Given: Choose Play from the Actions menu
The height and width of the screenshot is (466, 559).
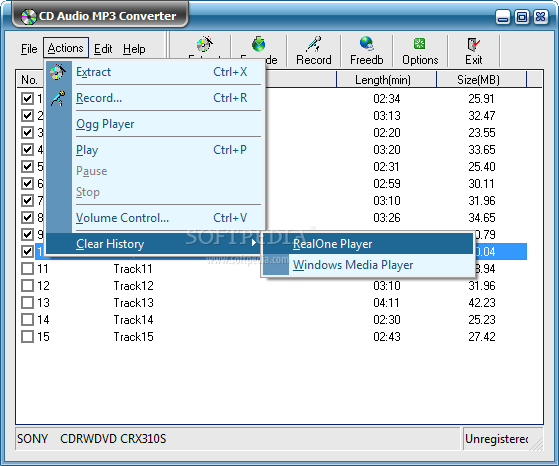Looking at the screenshot, I should (156, 150).
